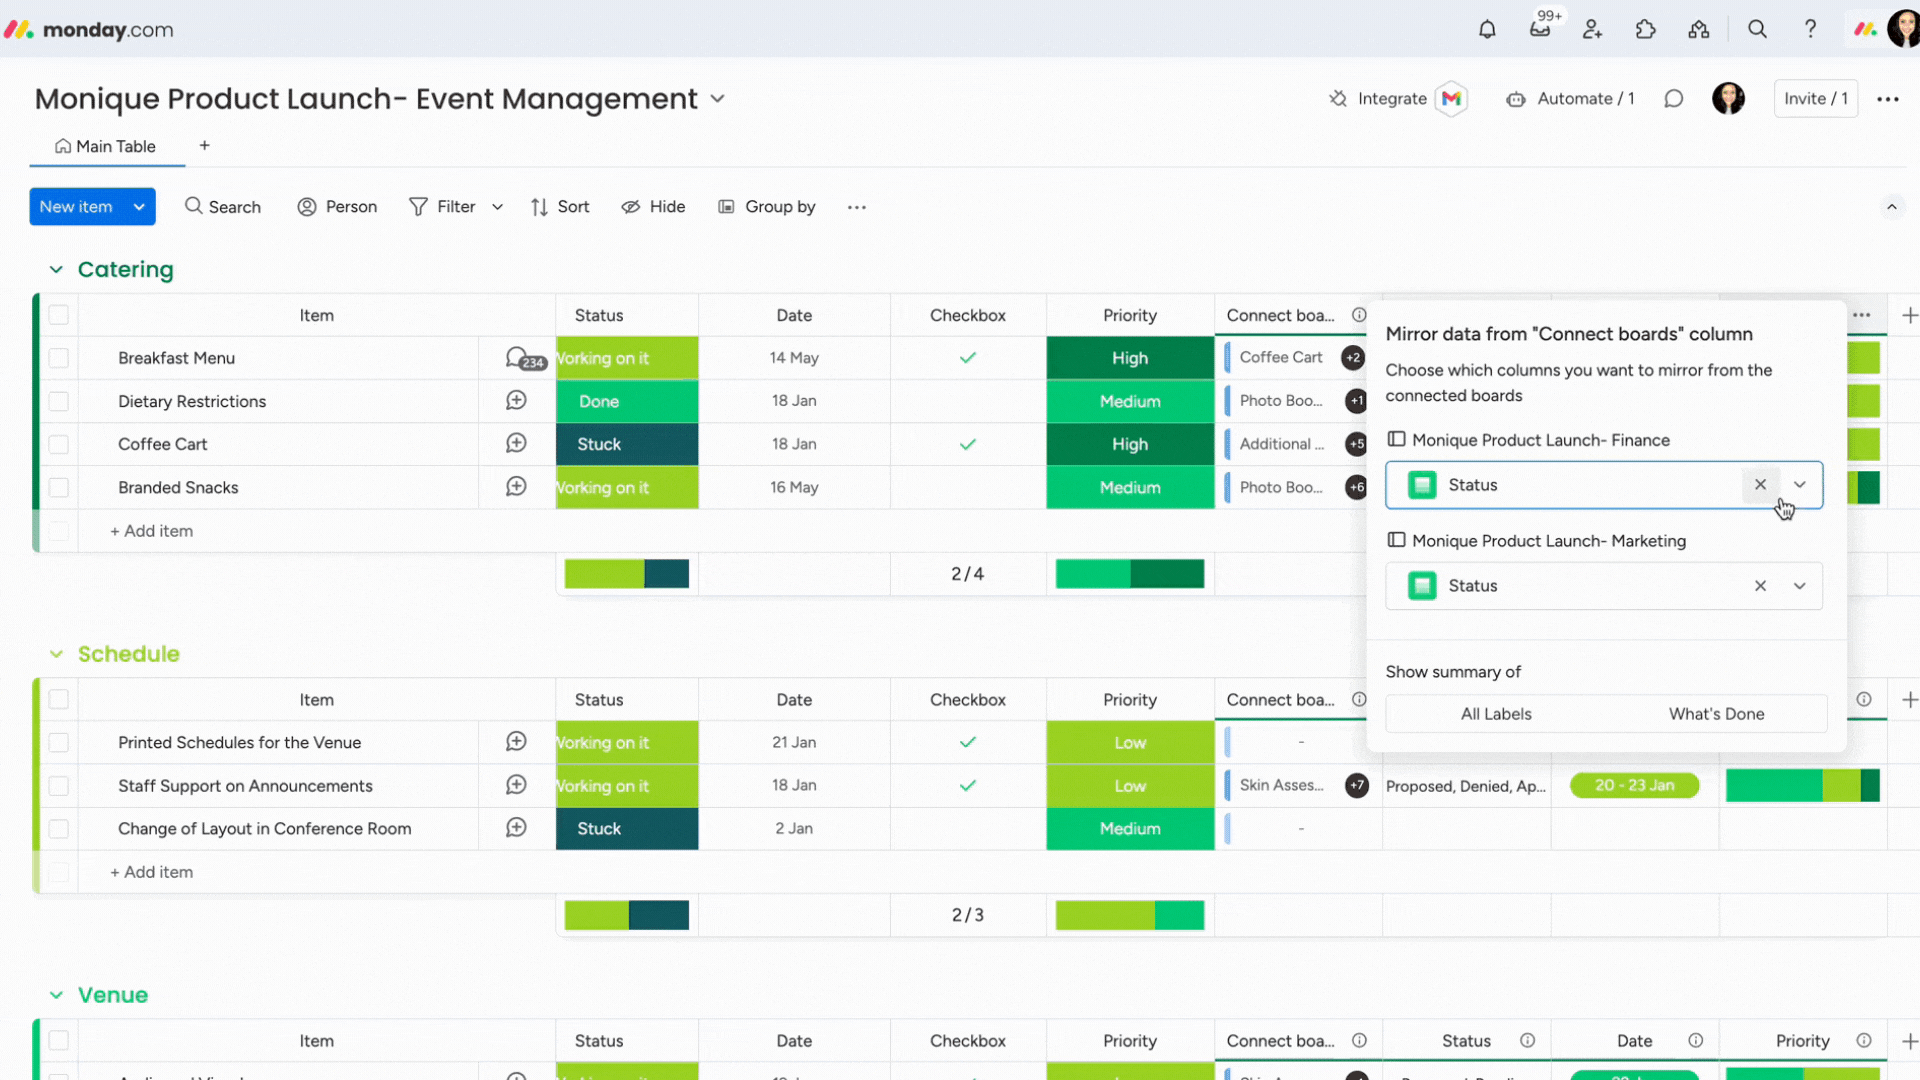Open the New item dropdown arrow

139,207
